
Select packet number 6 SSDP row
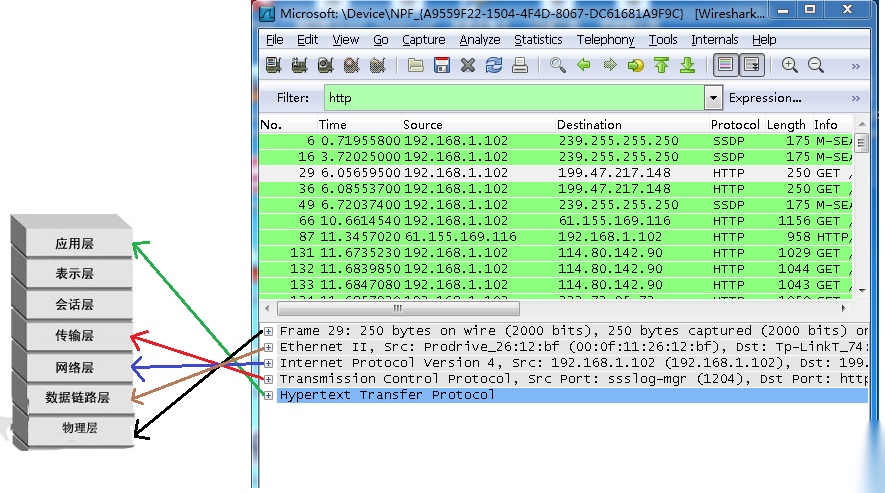click(x=555, y=141)
